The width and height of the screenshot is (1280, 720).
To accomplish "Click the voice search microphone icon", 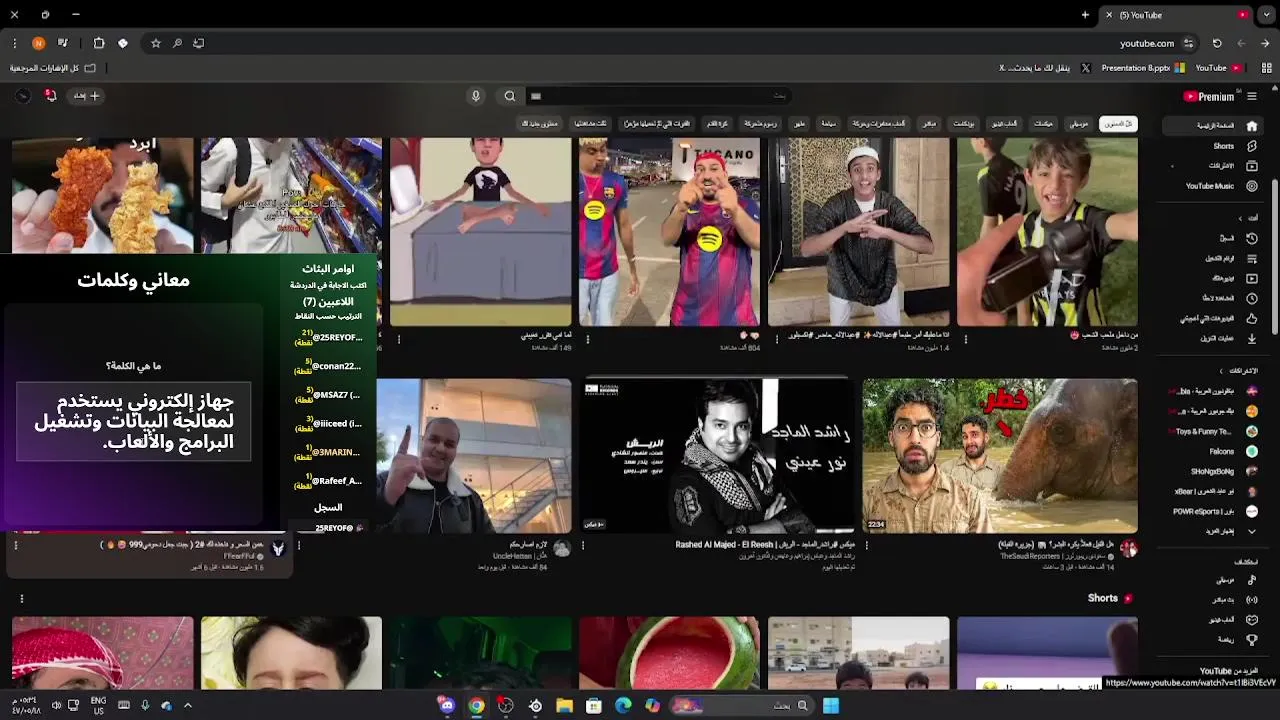I will click(476, 96).
